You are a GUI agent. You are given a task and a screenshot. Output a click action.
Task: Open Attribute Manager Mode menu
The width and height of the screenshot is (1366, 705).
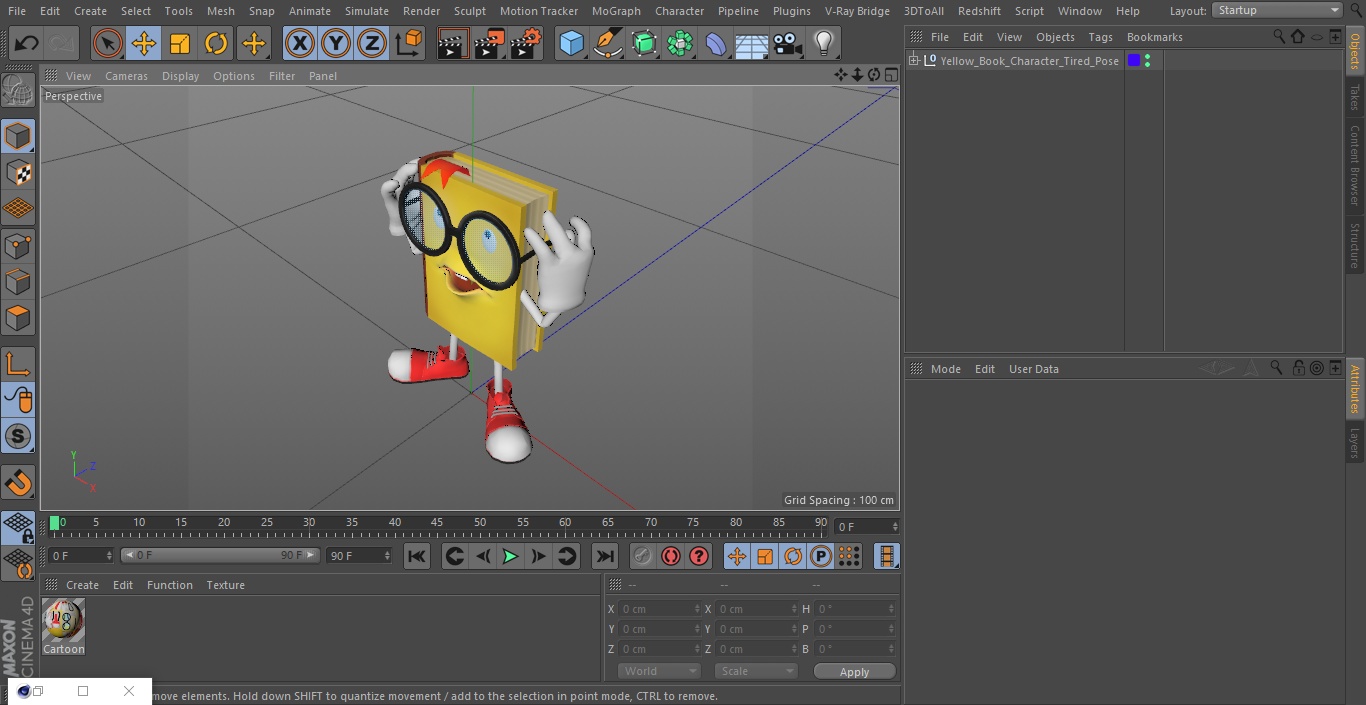click(945, 369)
